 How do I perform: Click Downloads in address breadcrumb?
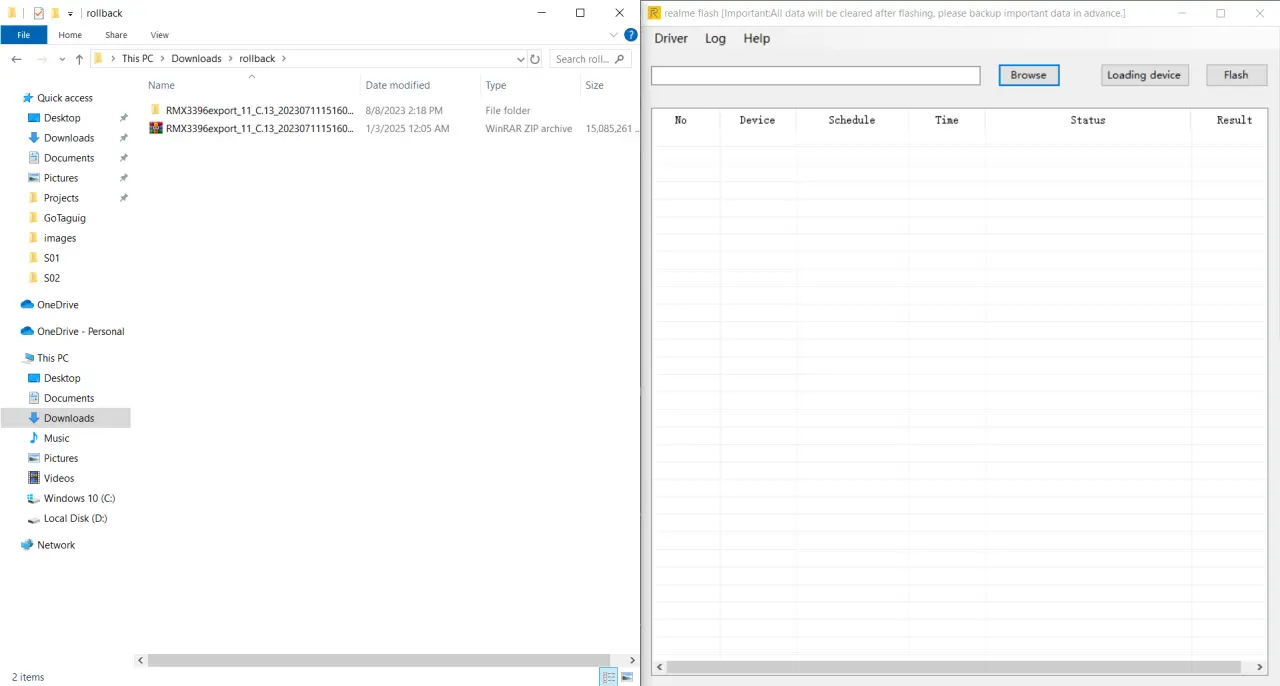196,59
